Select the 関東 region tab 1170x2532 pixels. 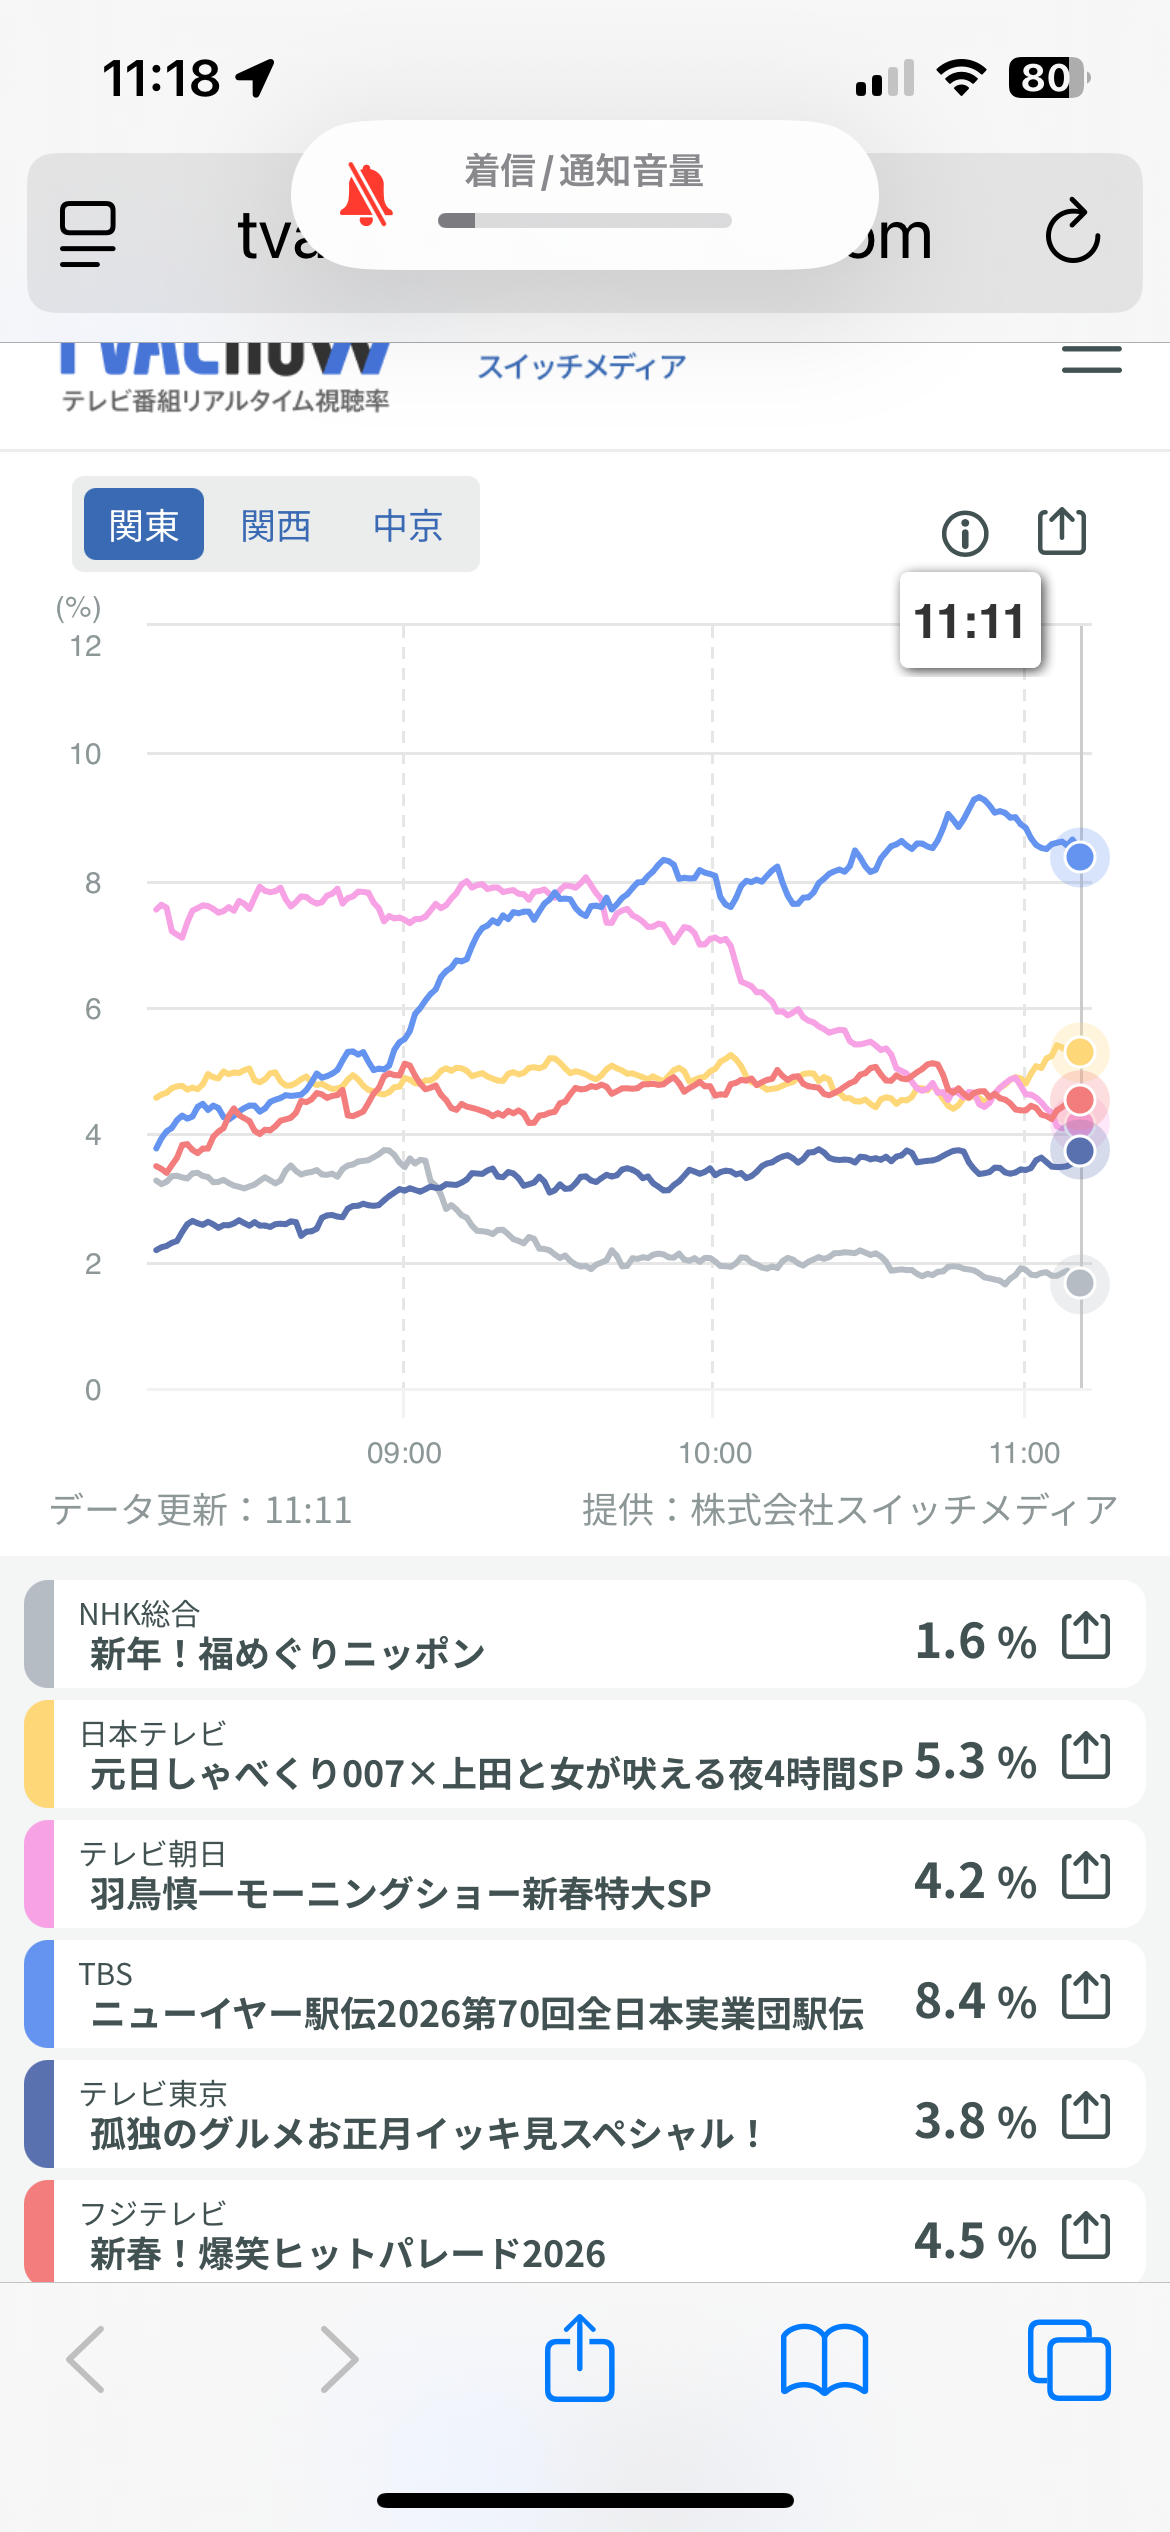tap(144, 525)
